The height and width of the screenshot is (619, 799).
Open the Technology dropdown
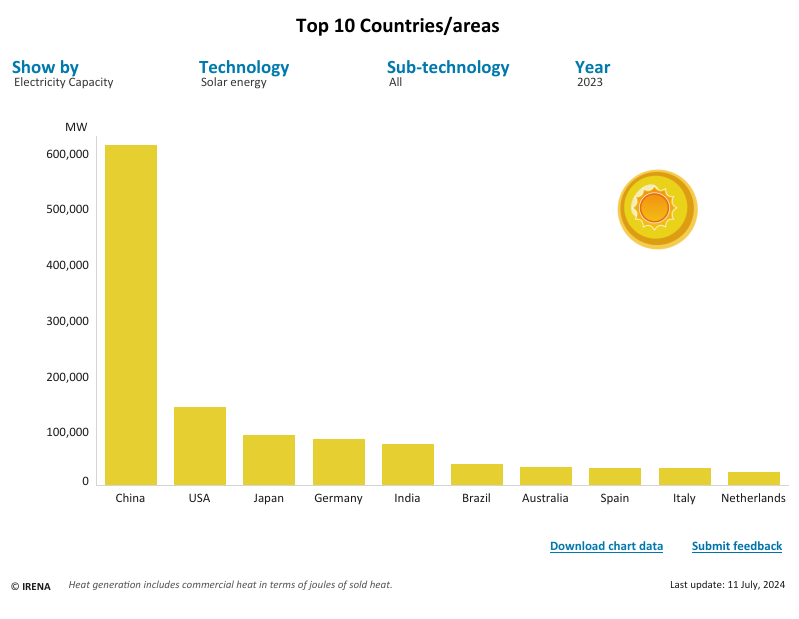[x=244, y=68]
